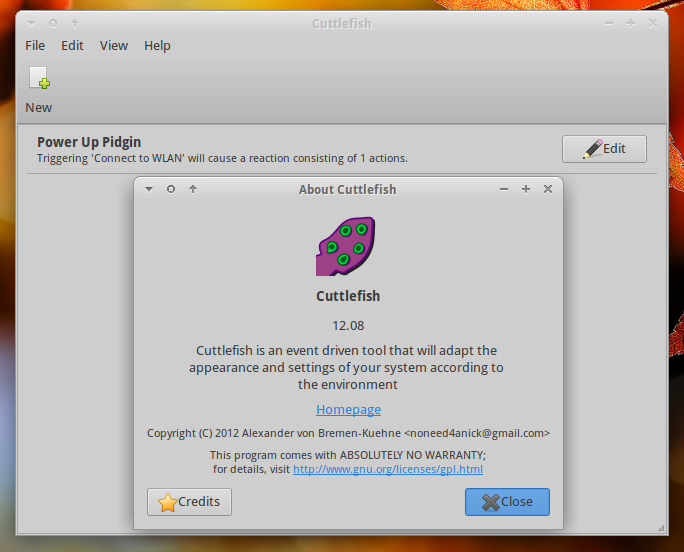Click shade up-arrow on main Cuttlefish window
The image size is (684, 552).
tap(75, 23)
